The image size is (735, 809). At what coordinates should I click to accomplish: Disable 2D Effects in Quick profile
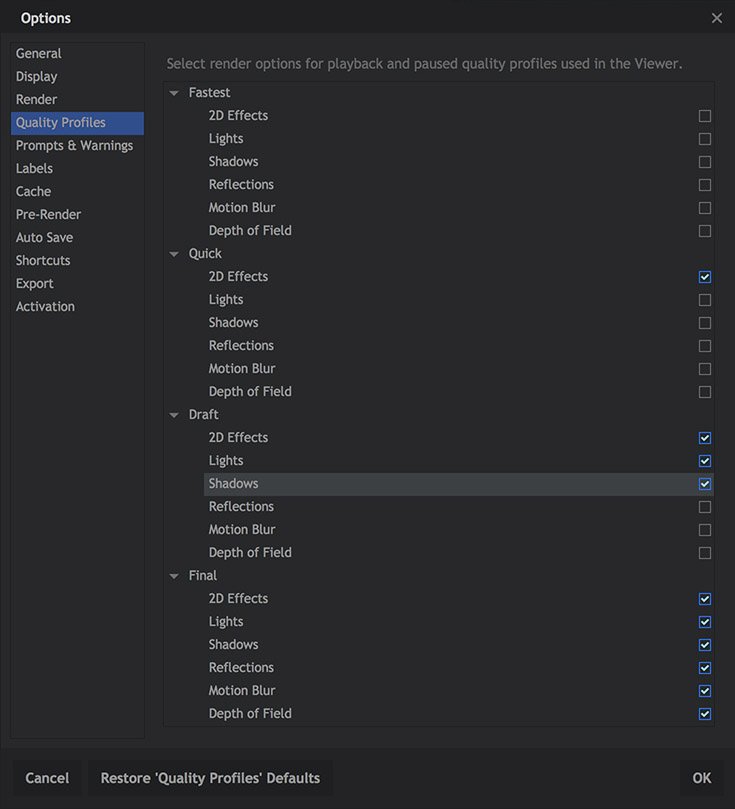pos(705,277)
